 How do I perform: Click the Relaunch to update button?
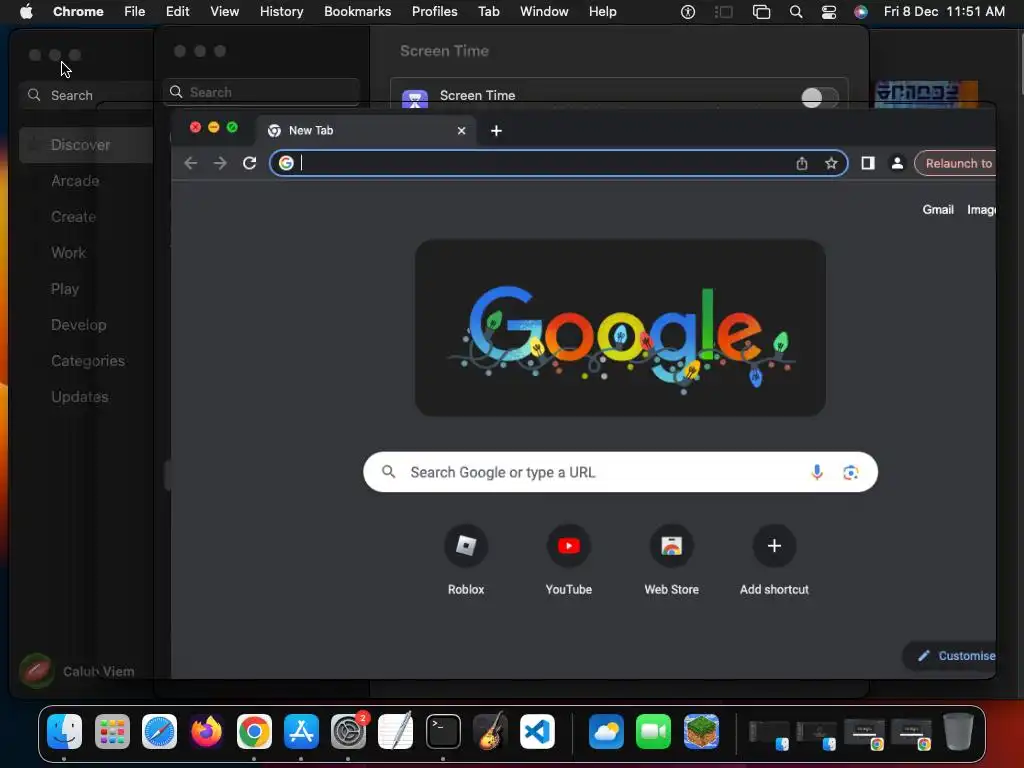coord(955,163)
